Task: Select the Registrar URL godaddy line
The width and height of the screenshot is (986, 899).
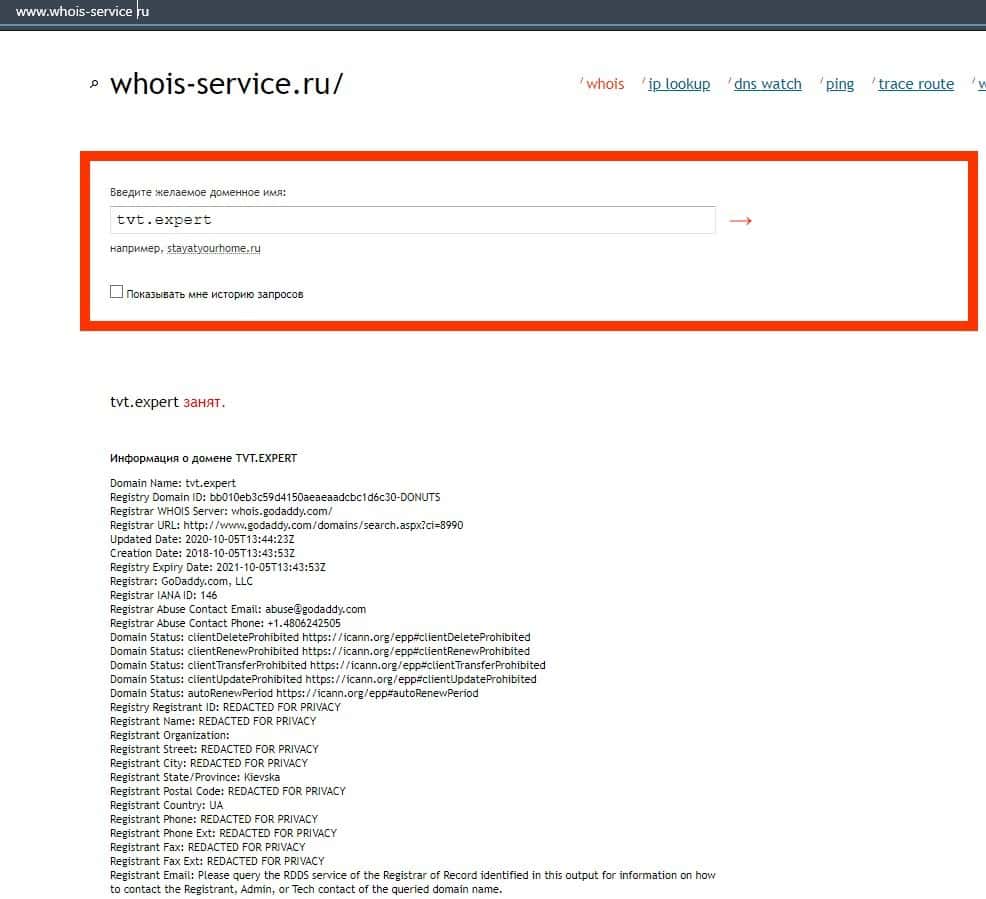Action: pyautogui.click(x=287, y=525)
